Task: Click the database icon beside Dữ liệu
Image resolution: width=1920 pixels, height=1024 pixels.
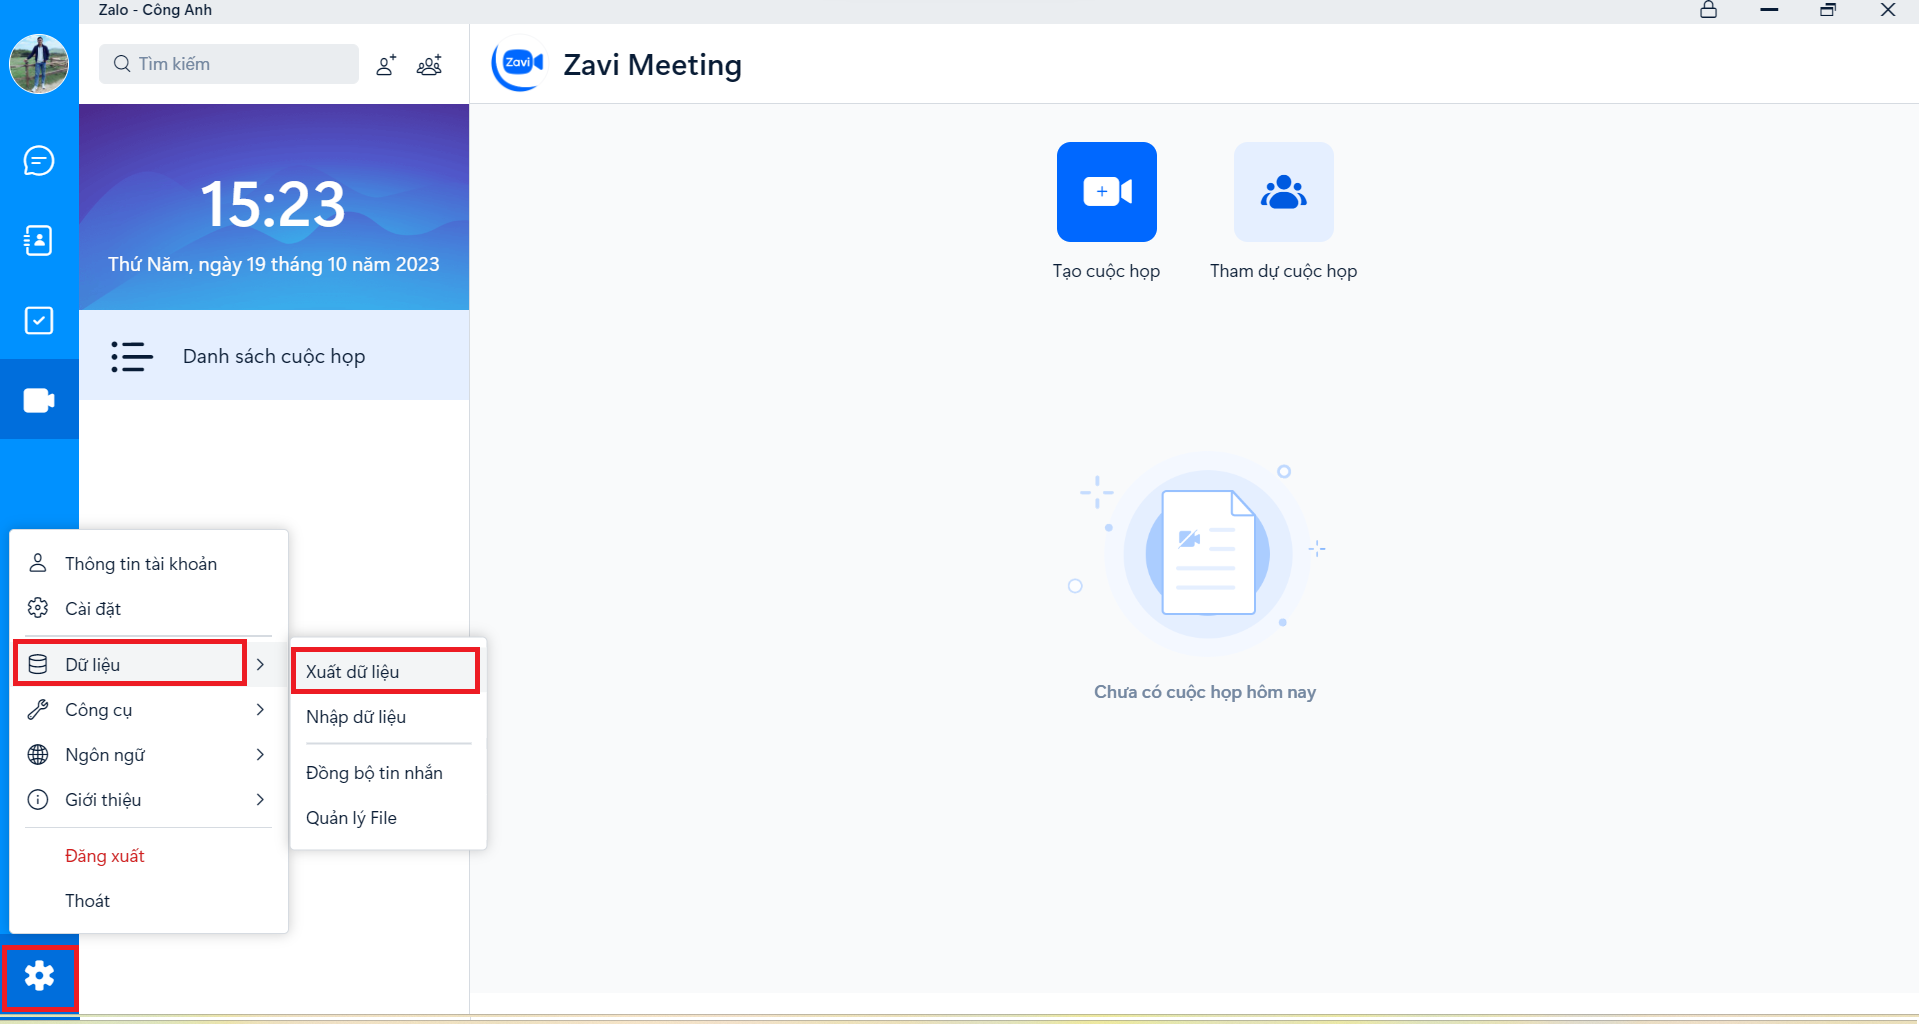Action: (x=38, y=664)
